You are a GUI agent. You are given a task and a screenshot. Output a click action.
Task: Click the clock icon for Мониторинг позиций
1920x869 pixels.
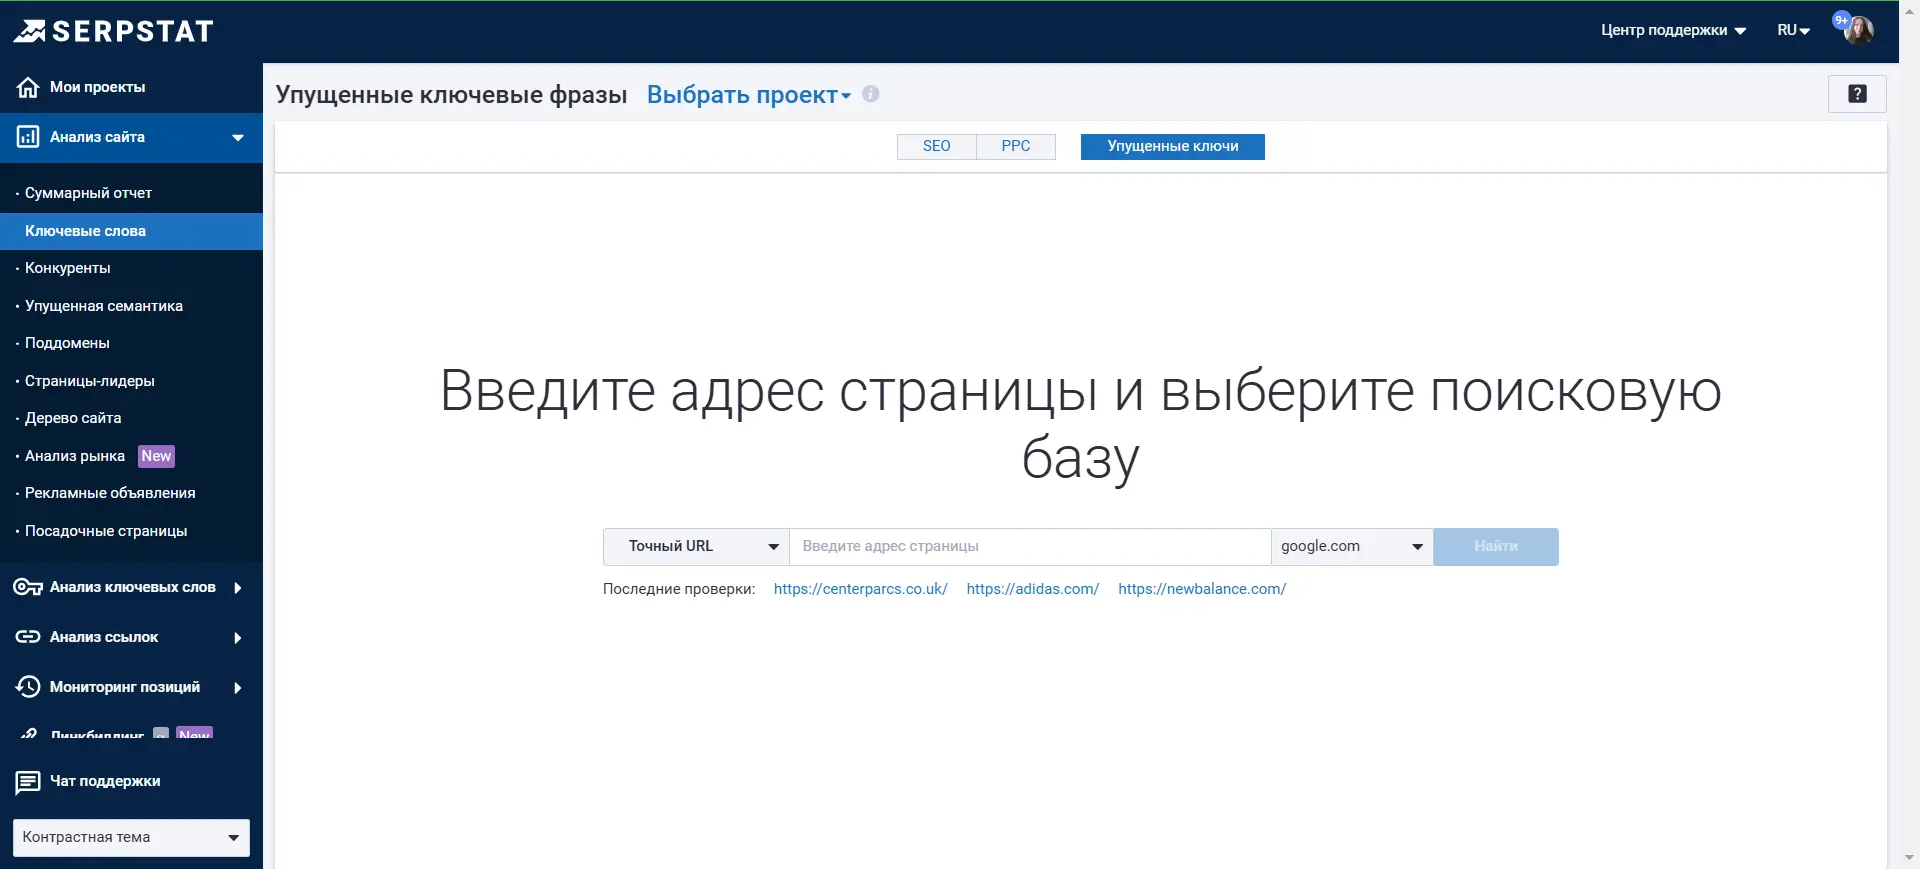coord(28,687)
